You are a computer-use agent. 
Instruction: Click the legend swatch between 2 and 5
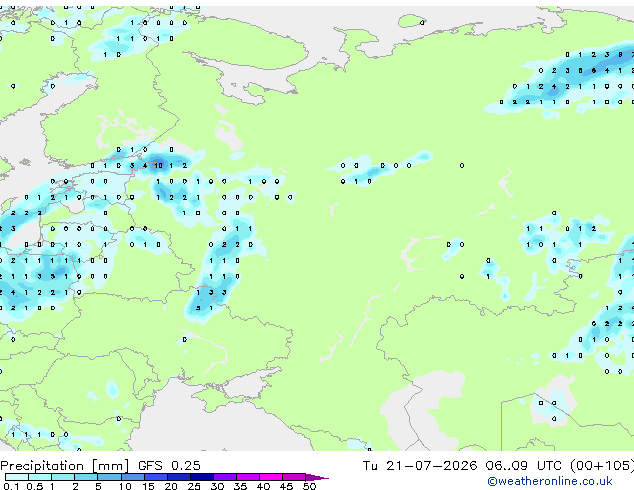click(86, 477)
